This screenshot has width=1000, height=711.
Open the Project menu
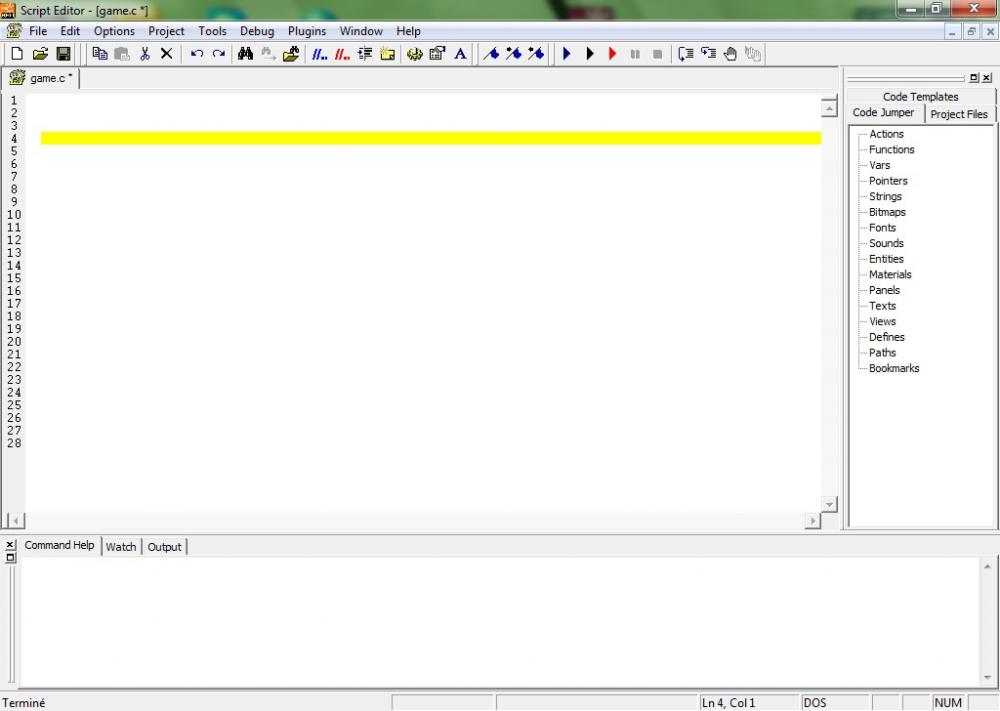point(166,31)
